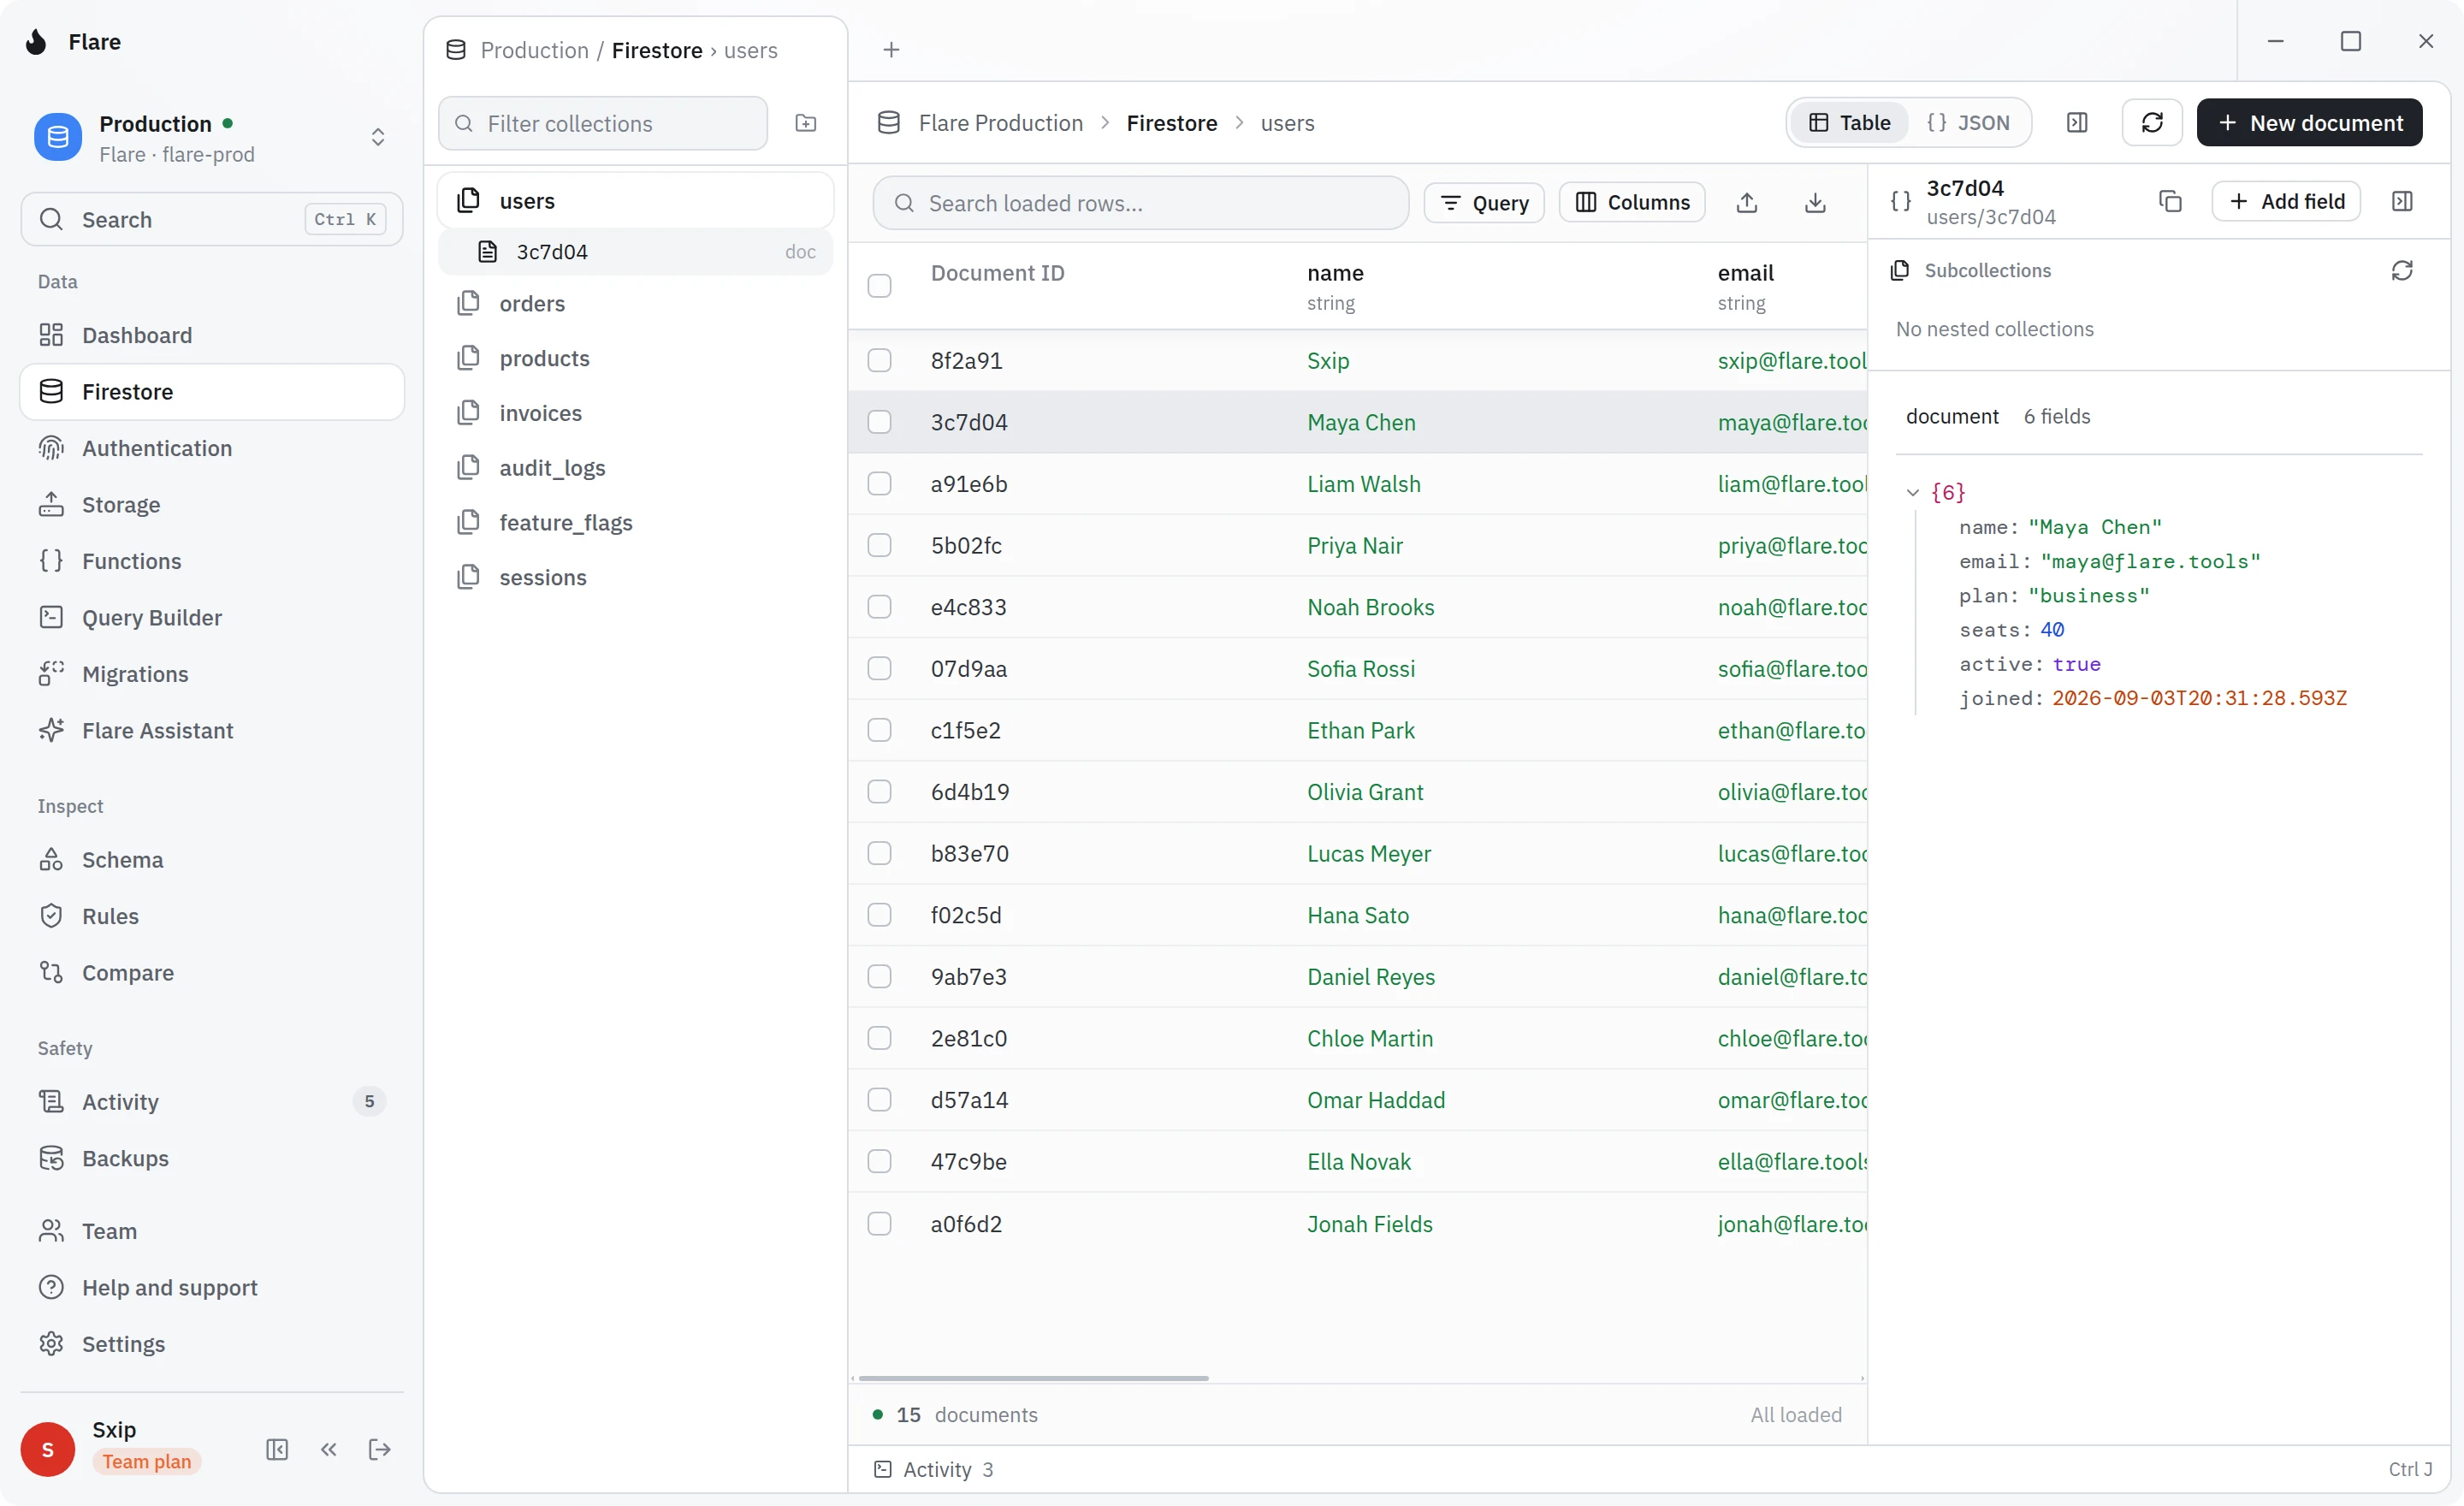The image size is (2464, 1506).
Task: Select all rows with header checkbox
Action: coord(879,286)
